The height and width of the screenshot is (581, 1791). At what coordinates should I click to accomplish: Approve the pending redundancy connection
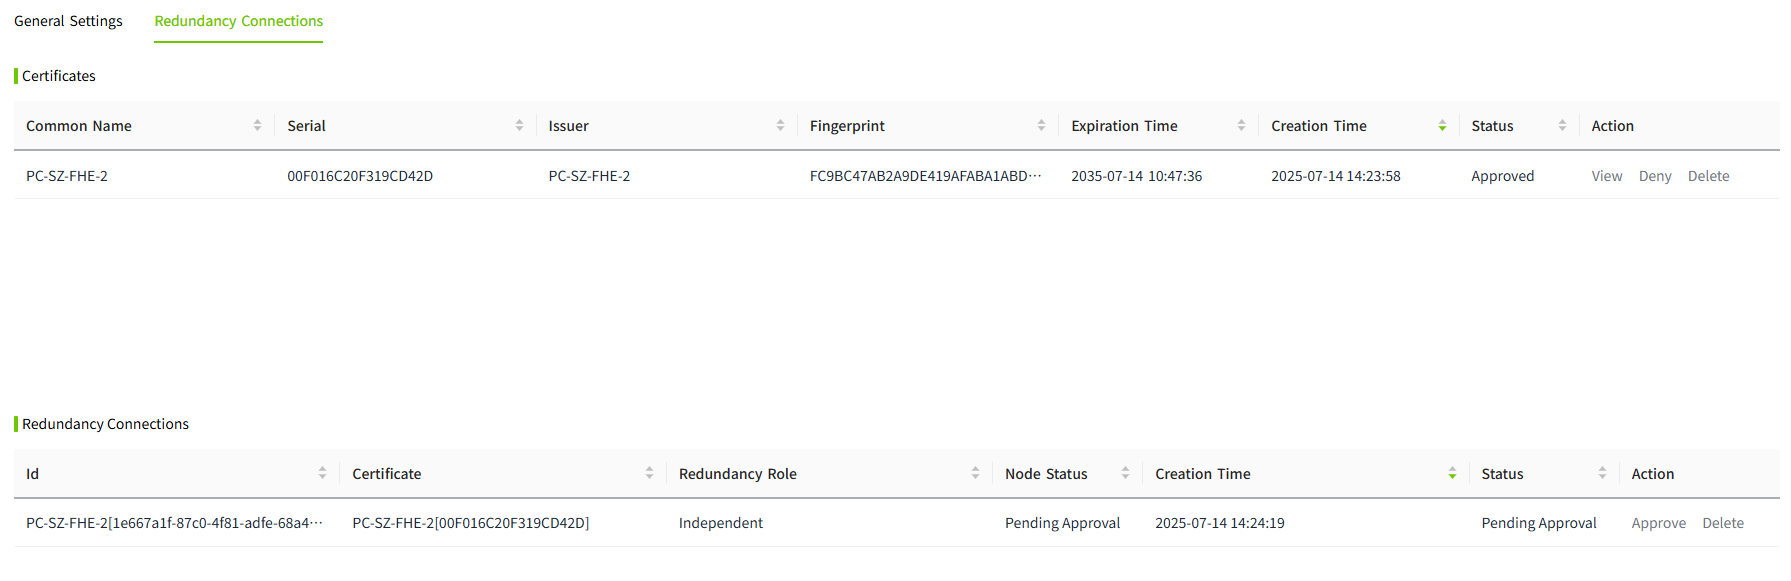pyautogui.click(x=1658, y=523)
